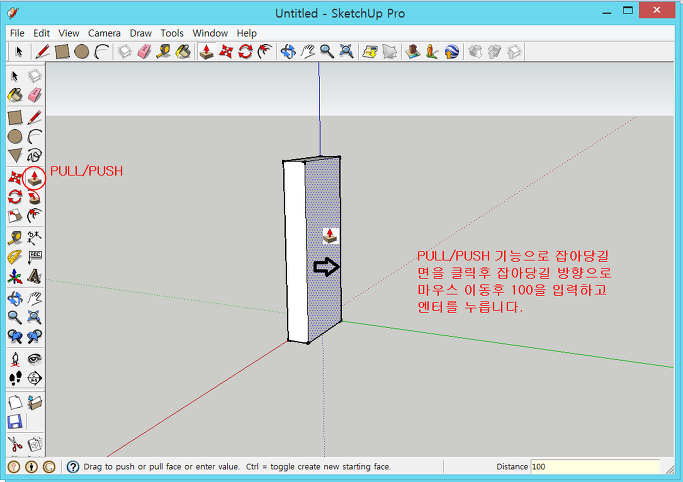Pick the Eraser tool in left palette

(34, 95)
